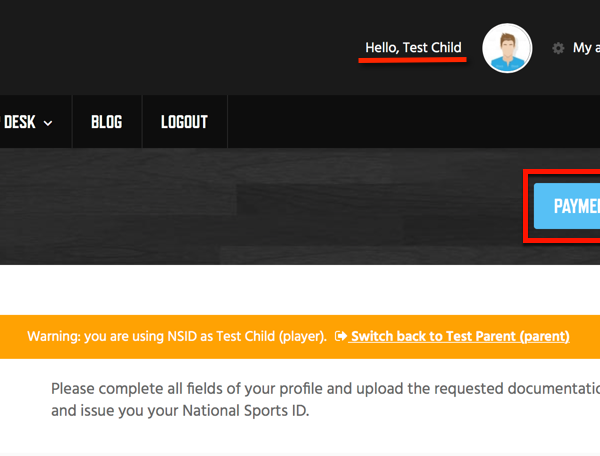Click the National Sports ID text line
The height and width of the screenshot is (456, 600).
tap(180, 411)
